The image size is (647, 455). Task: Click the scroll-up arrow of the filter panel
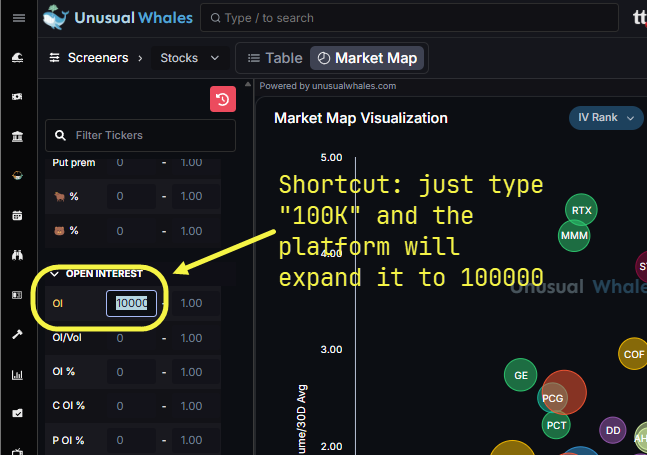(248, 84)
